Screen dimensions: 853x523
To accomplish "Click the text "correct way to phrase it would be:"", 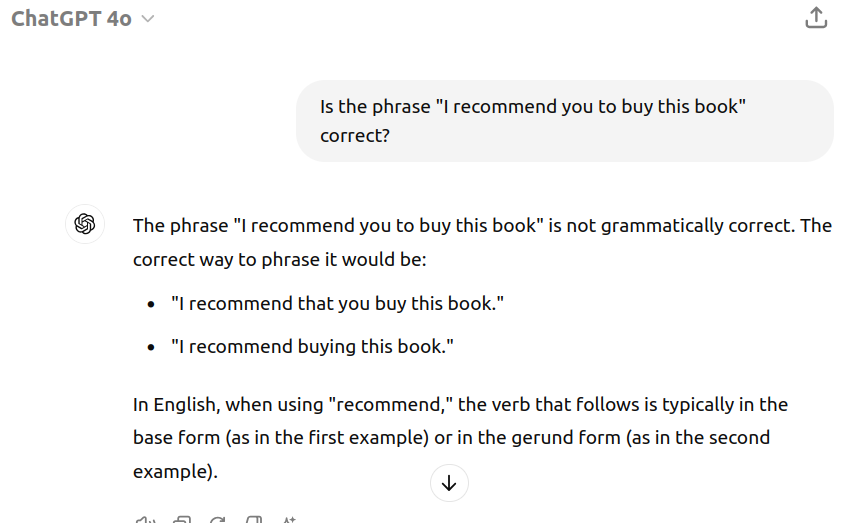I will click(x=280, y=260).
